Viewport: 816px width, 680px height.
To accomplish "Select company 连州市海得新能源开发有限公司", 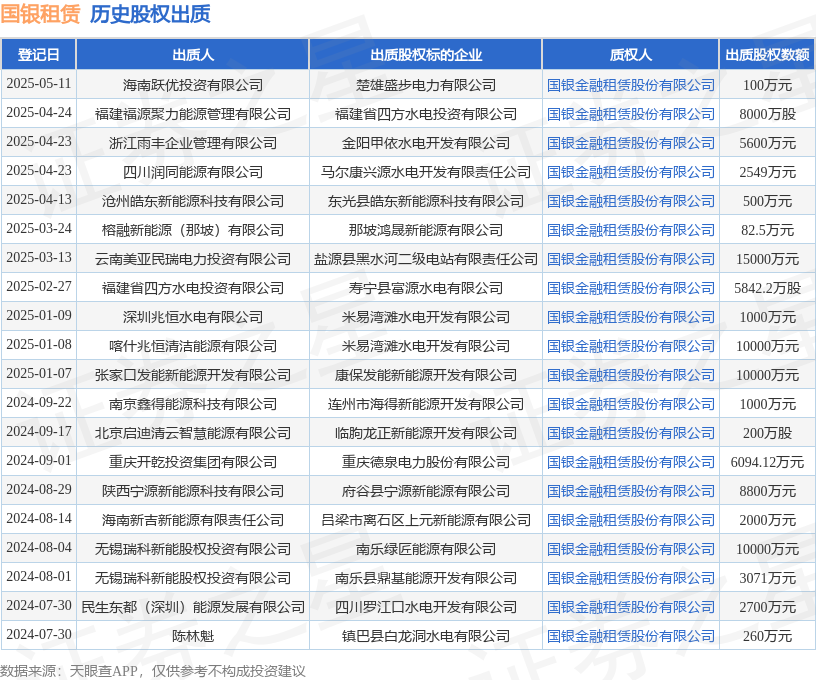I will 426,404.
